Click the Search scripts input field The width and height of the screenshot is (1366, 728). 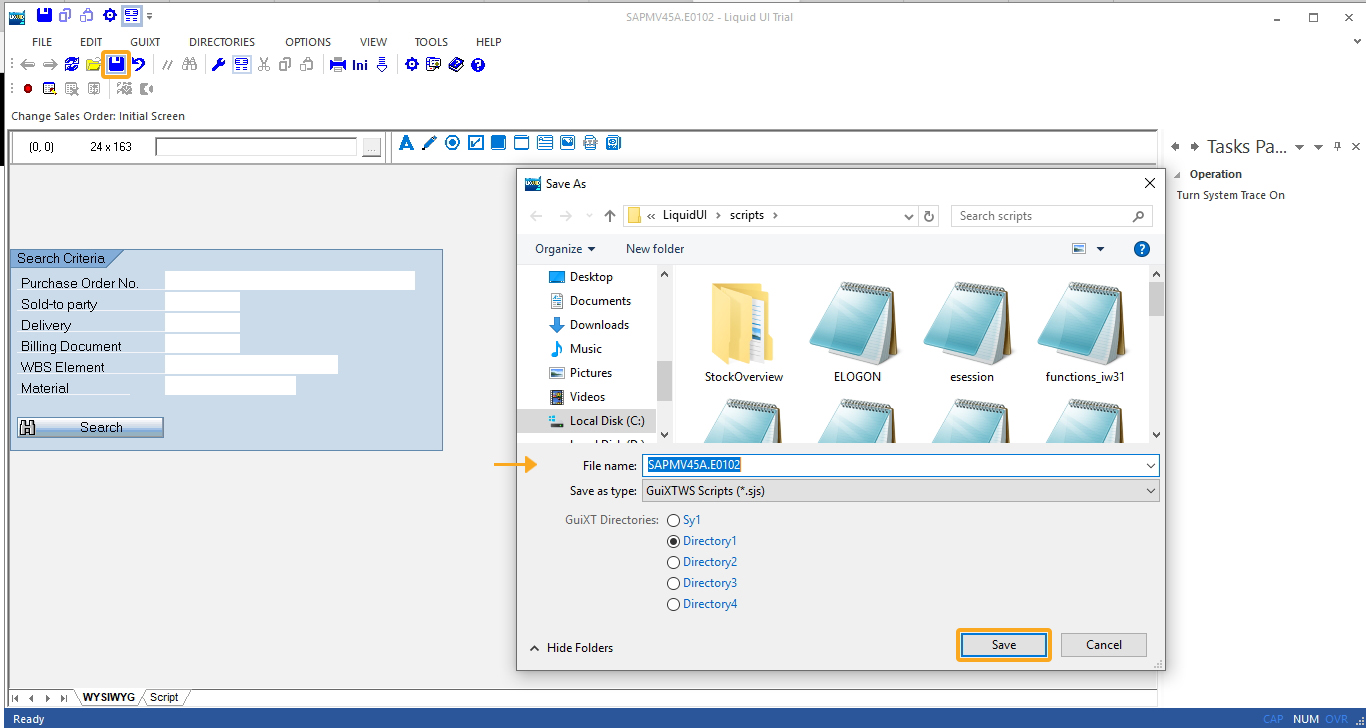pyautogui.click(x=1052, y=216)
